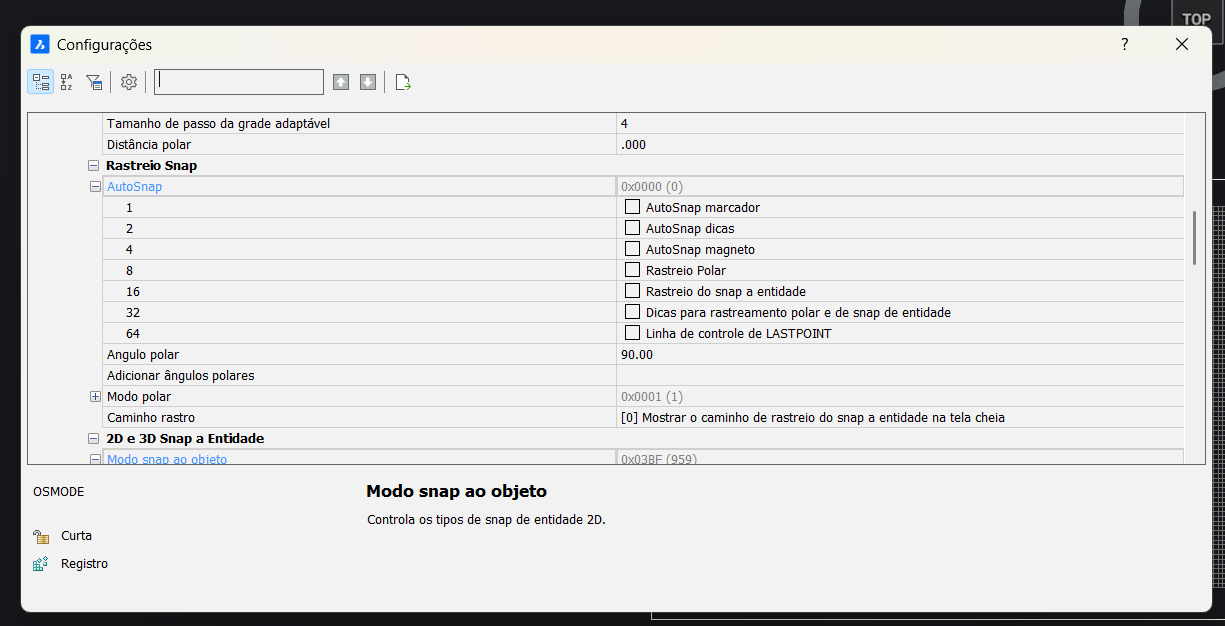Viewport: 1225px width, 626px height.
Task: Collapse the AutoSnap node
Action: pyautogui.click(x=96, y=186)
